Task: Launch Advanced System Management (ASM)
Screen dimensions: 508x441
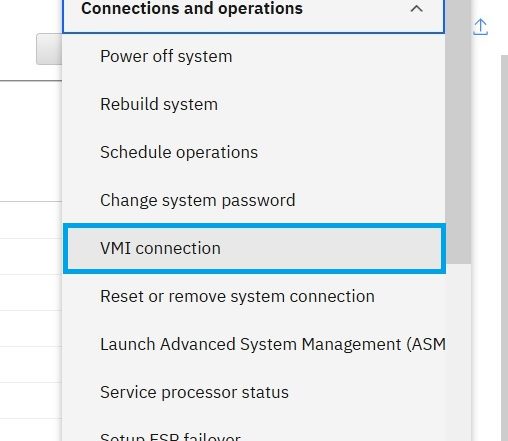Action: (x=253, y=344)
